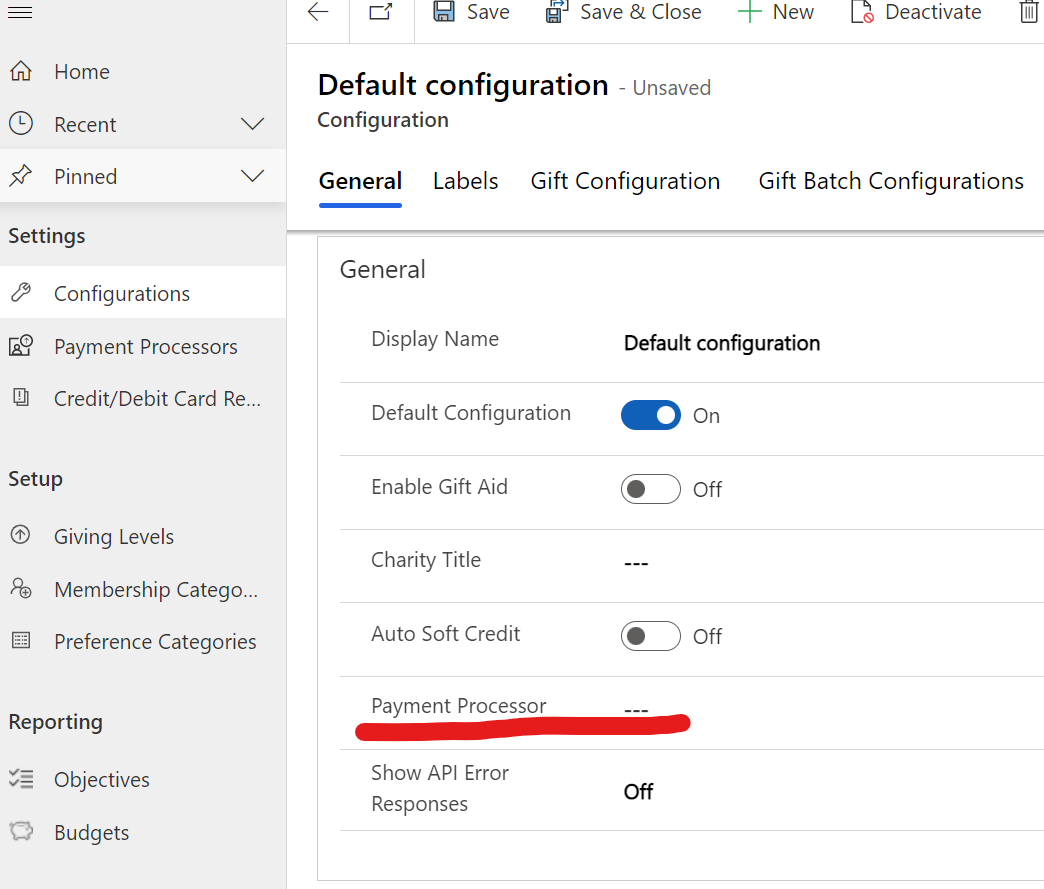This screenshot has height=889, width=1044.
Task: Expand the Recent section chevron
Action: 253,124
